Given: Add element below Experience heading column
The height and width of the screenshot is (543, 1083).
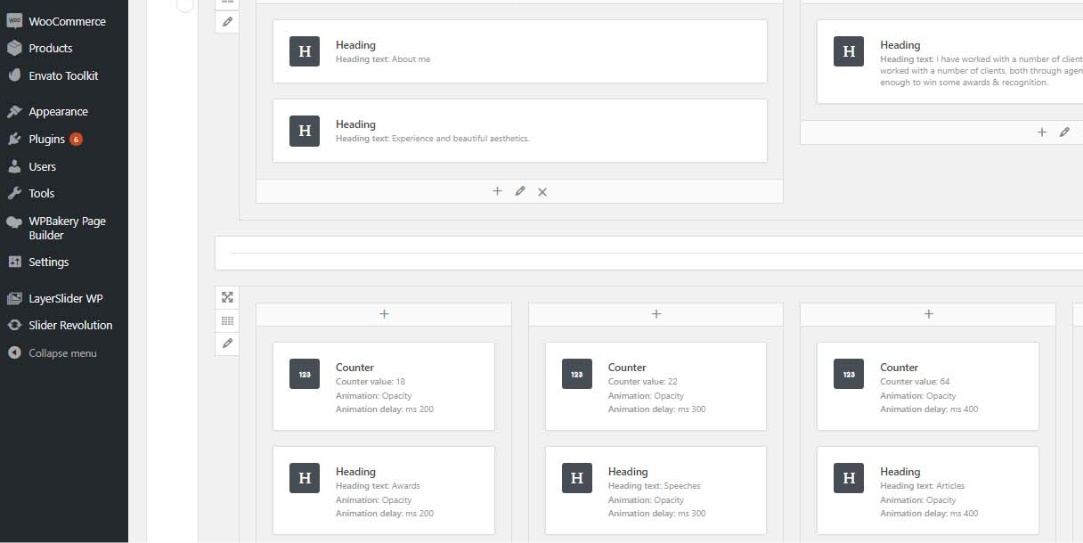Looking at the screenshot, I should click(x=497, y=191).
